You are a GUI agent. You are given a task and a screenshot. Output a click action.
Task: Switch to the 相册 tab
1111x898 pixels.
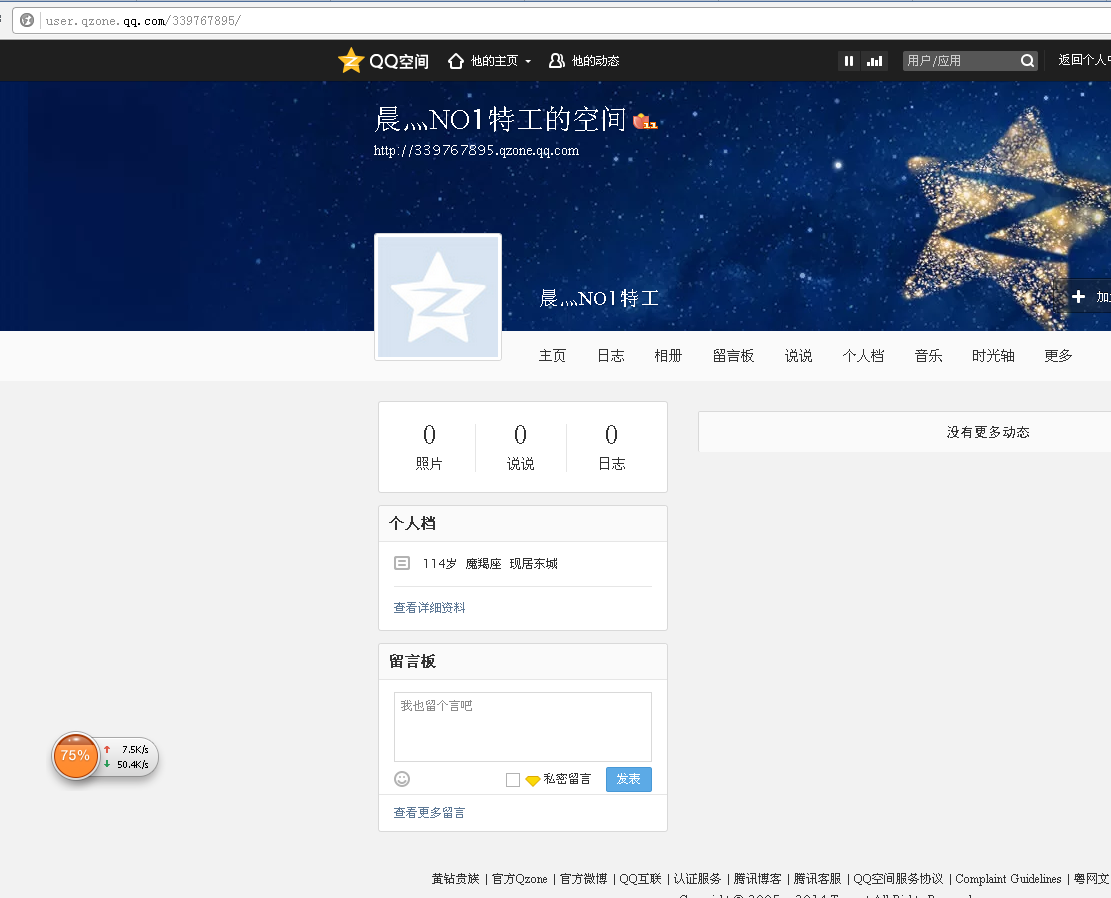click(x=668, y=355)
